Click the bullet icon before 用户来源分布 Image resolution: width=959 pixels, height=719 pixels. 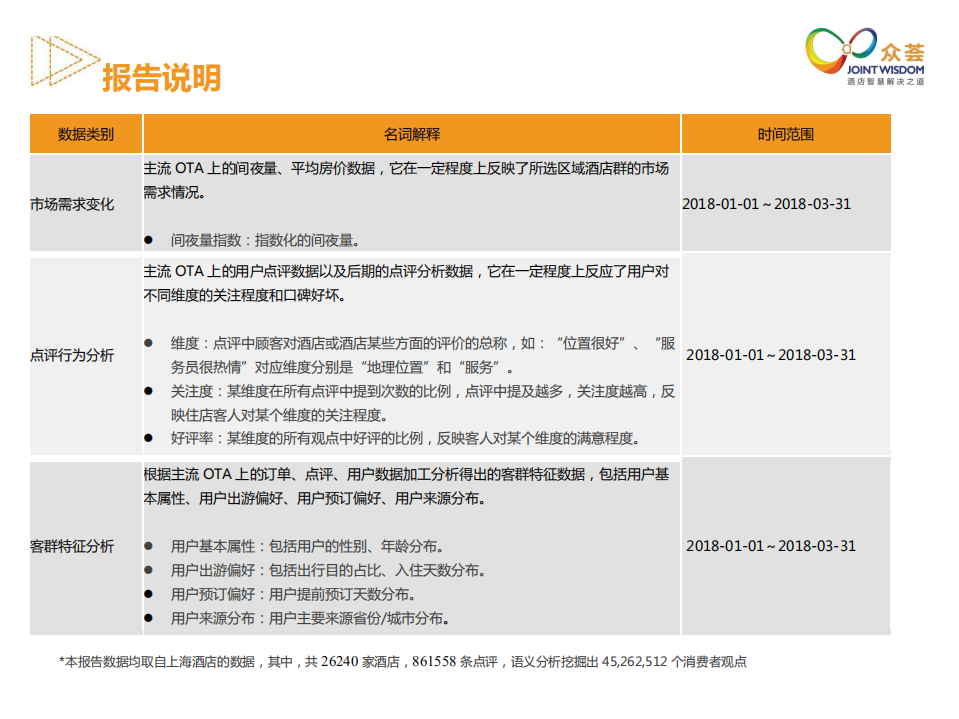click(x=149, y=617)
